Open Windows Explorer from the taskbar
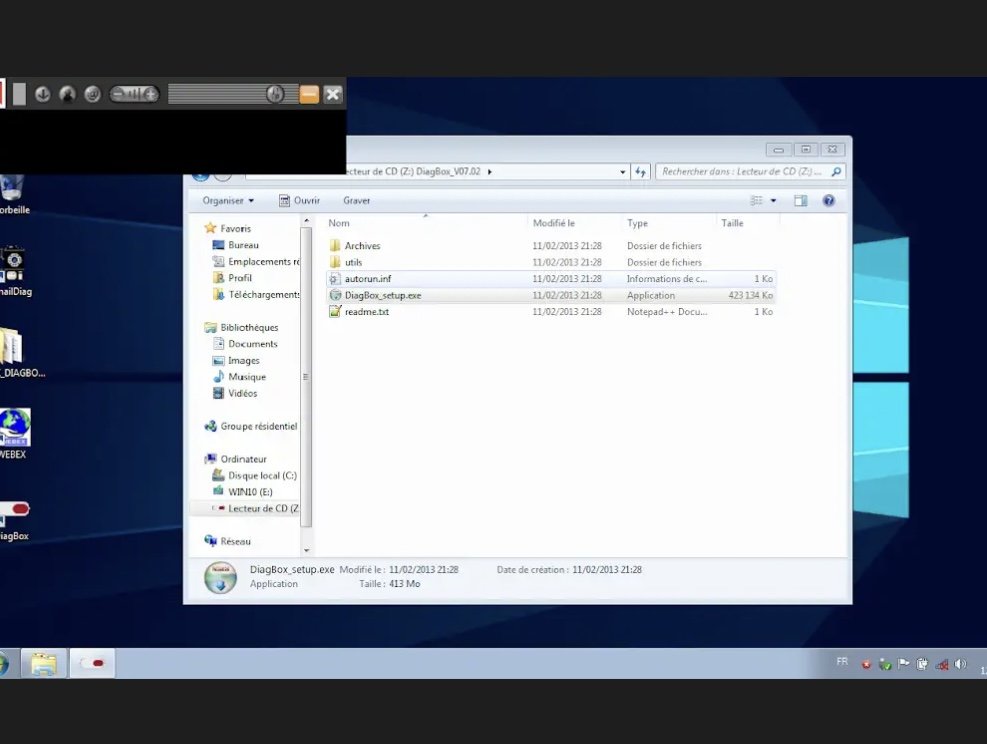The width and height of the screenshot is (987, 744). pos(43,663)
